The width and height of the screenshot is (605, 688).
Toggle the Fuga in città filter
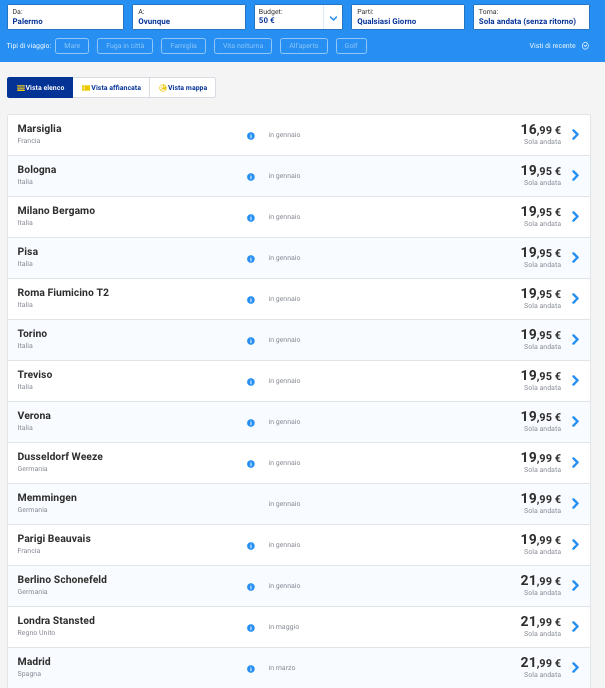126,46
